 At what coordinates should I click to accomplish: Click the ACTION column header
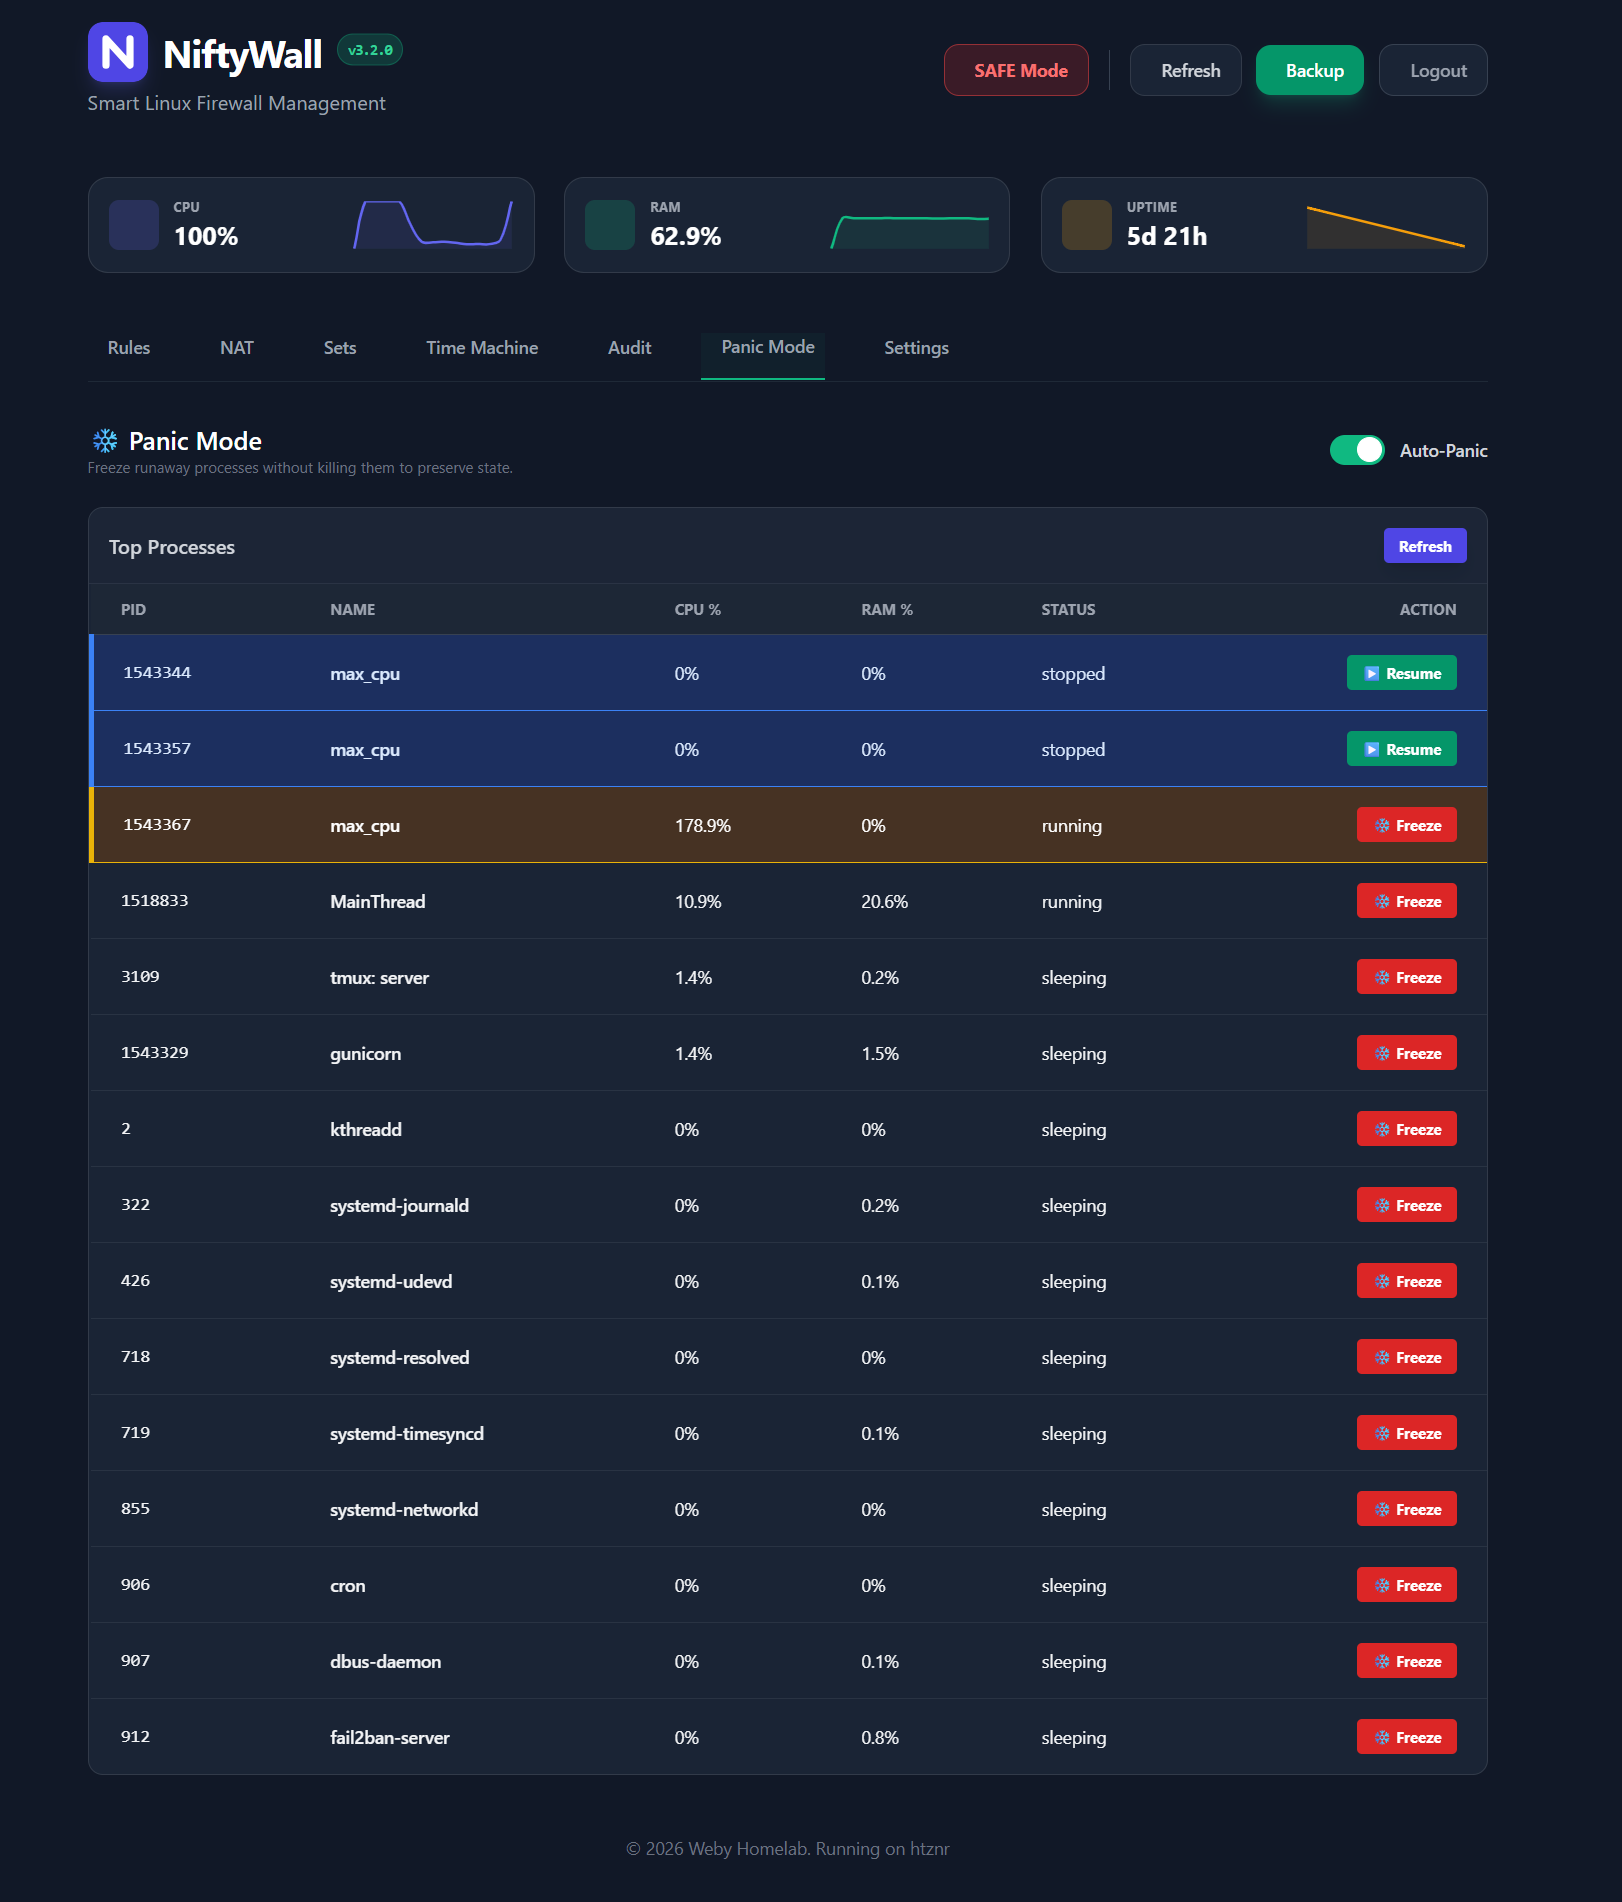coord(1428,609)
